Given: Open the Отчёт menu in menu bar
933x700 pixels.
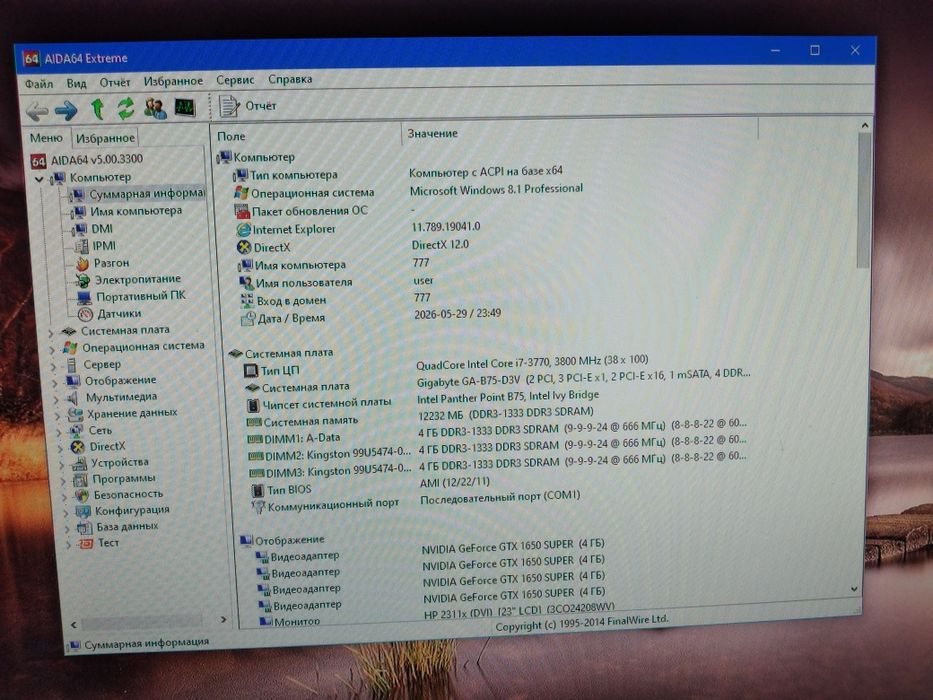Looking at the screenshot, I should 114,82.
